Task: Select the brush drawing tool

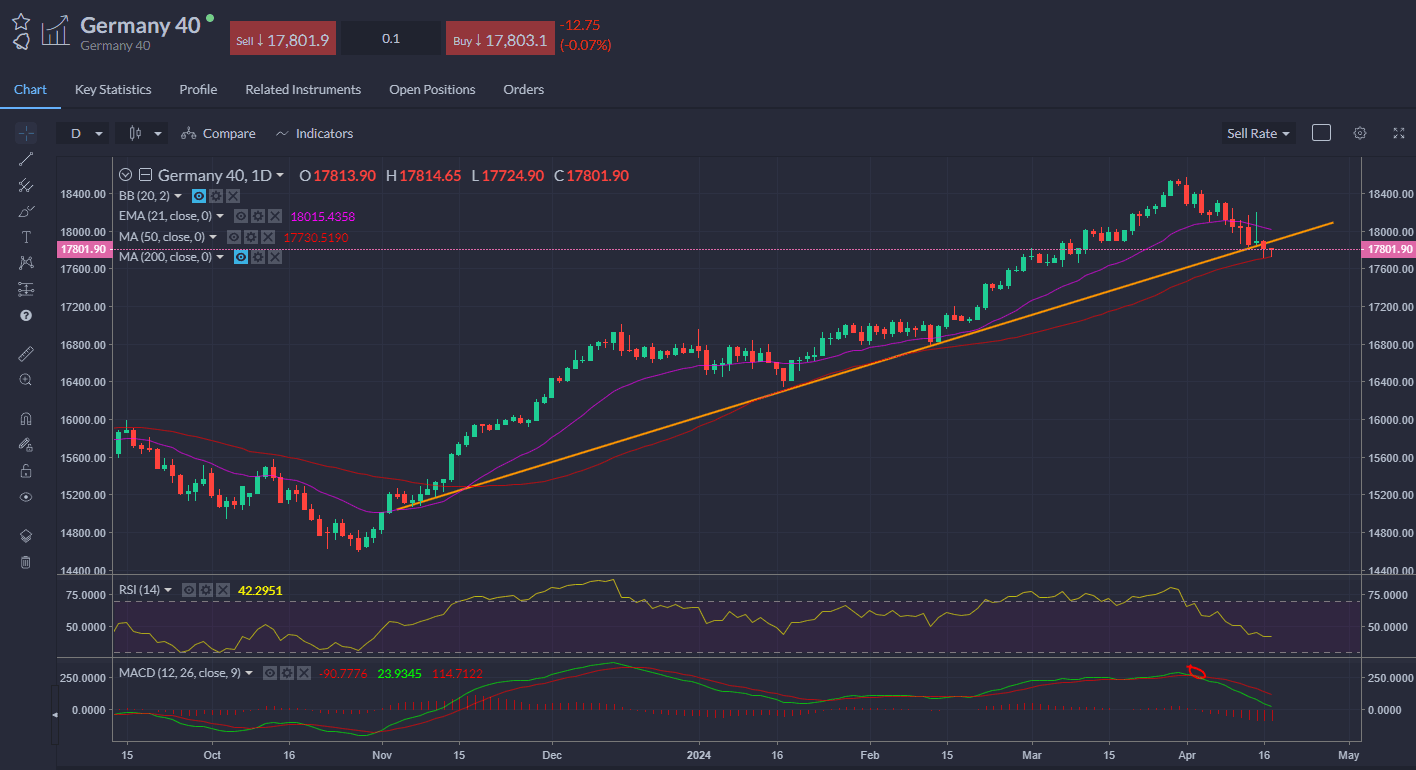Action: coord(26,211)
